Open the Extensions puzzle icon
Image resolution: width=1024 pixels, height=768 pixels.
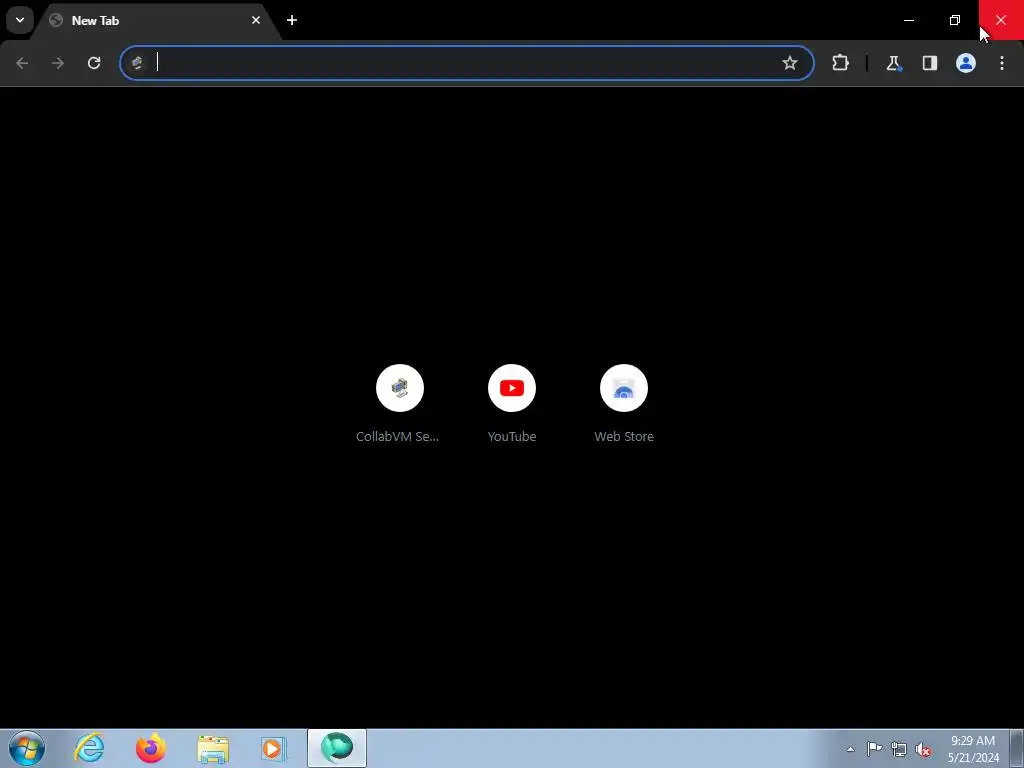point(840,63)
